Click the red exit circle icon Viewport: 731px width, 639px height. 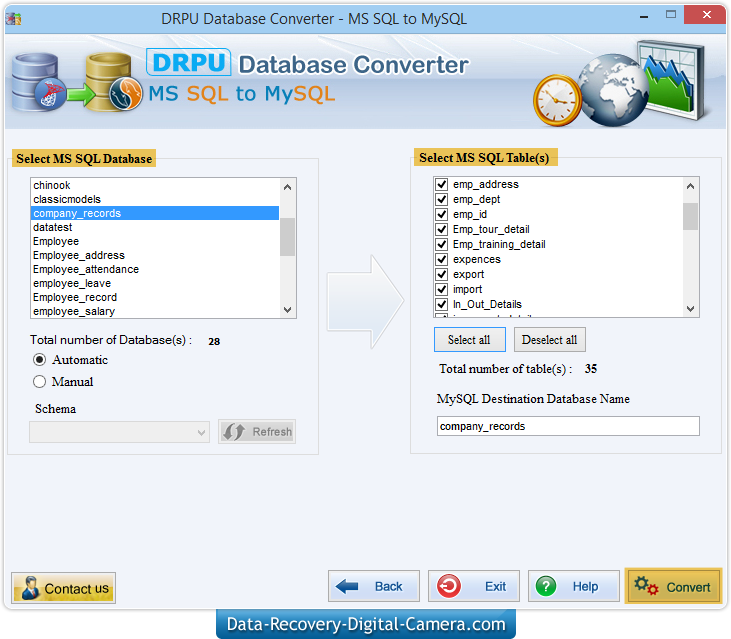[449, 586]
